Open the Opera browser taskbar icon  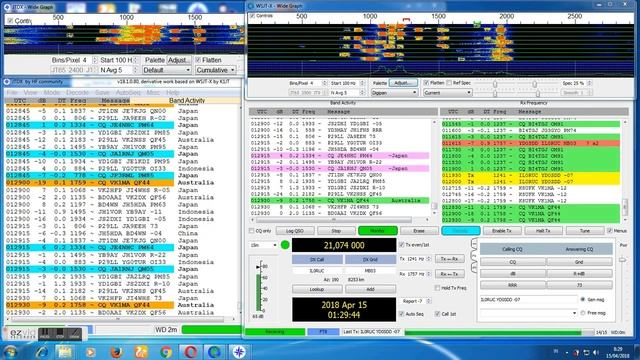pyautogui.click(x=190, y=351)
